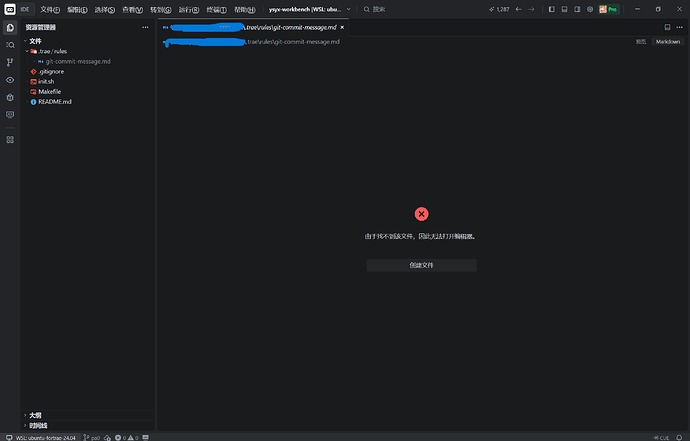This screenshot has width=690, height=441.
Task: Open Makefile in file tree
Action: pyautogui.click(x=49, y=92)
